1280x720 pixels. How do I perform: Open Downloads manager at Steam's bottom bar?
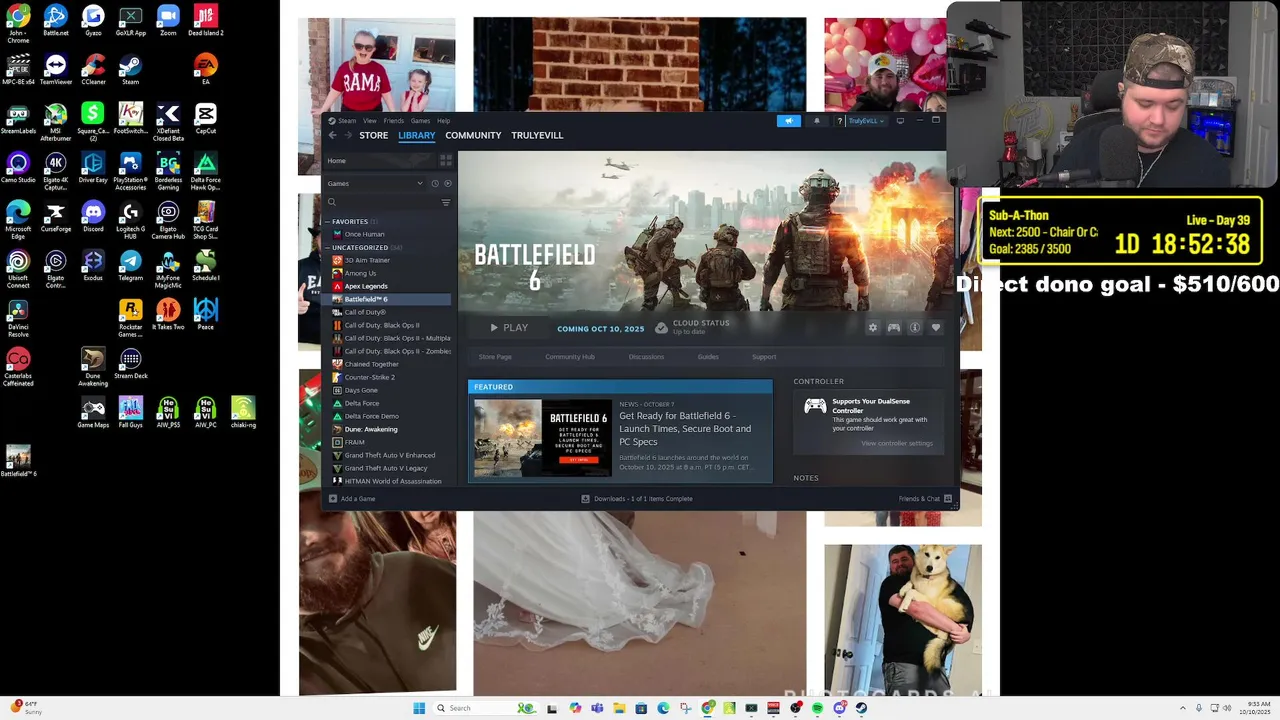click(x=637, y=498)
